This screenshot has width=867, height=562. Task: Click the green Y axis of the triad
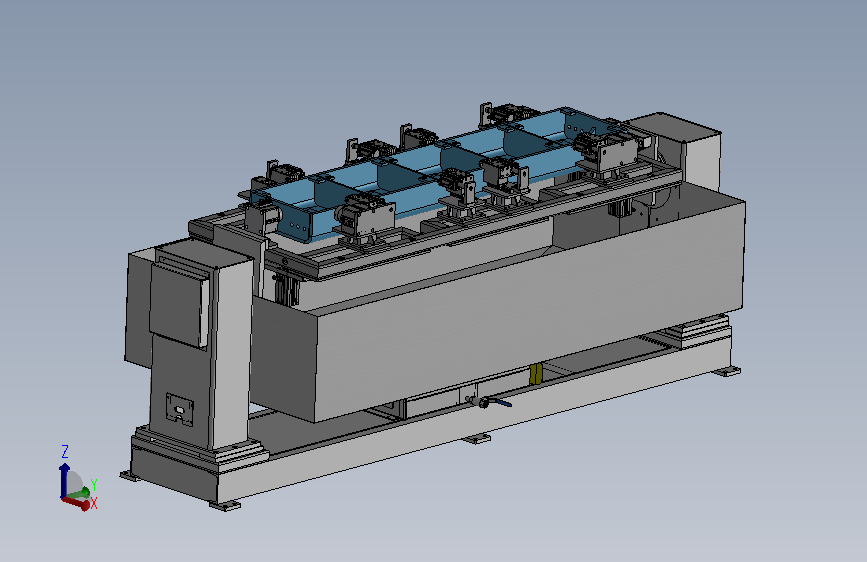click(78, 492)
